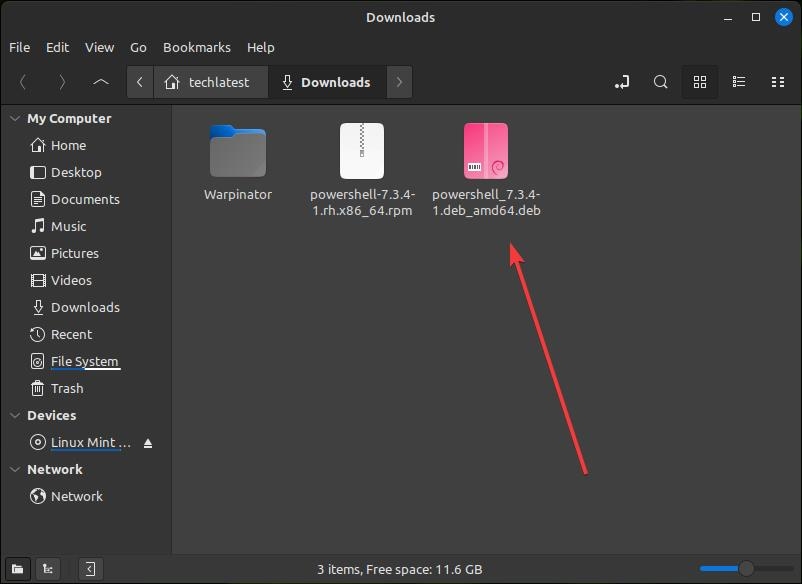
Task: Select the Warpinator folder
Action: (x=238, y=151)
